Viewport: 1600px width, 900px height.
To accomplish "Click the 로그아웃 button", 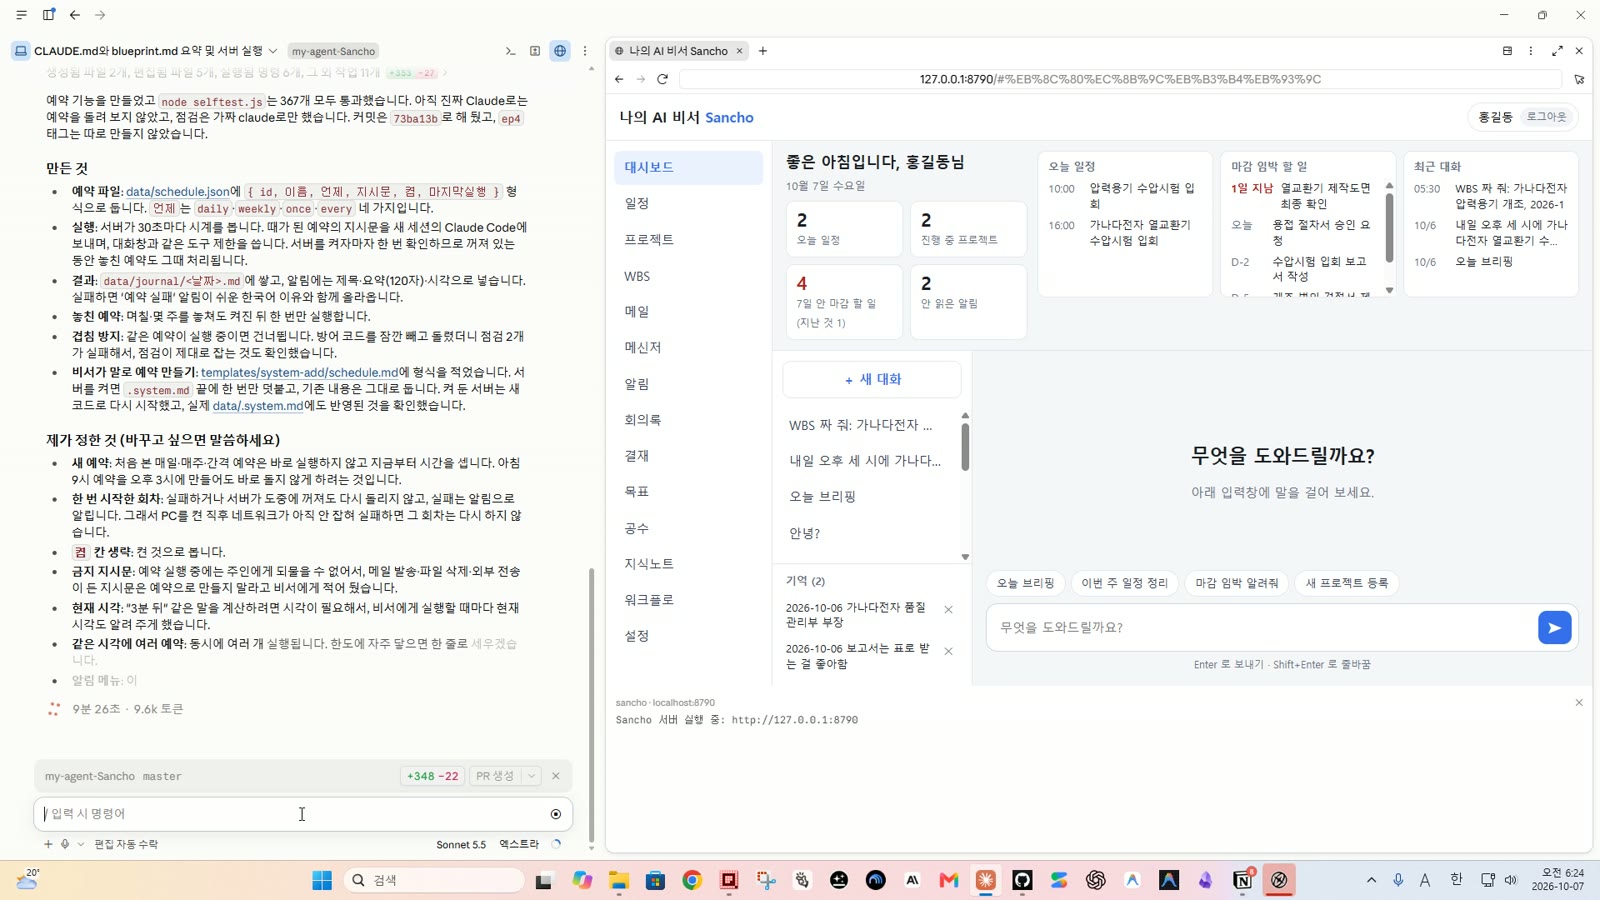I will [x=1546, y=117].
